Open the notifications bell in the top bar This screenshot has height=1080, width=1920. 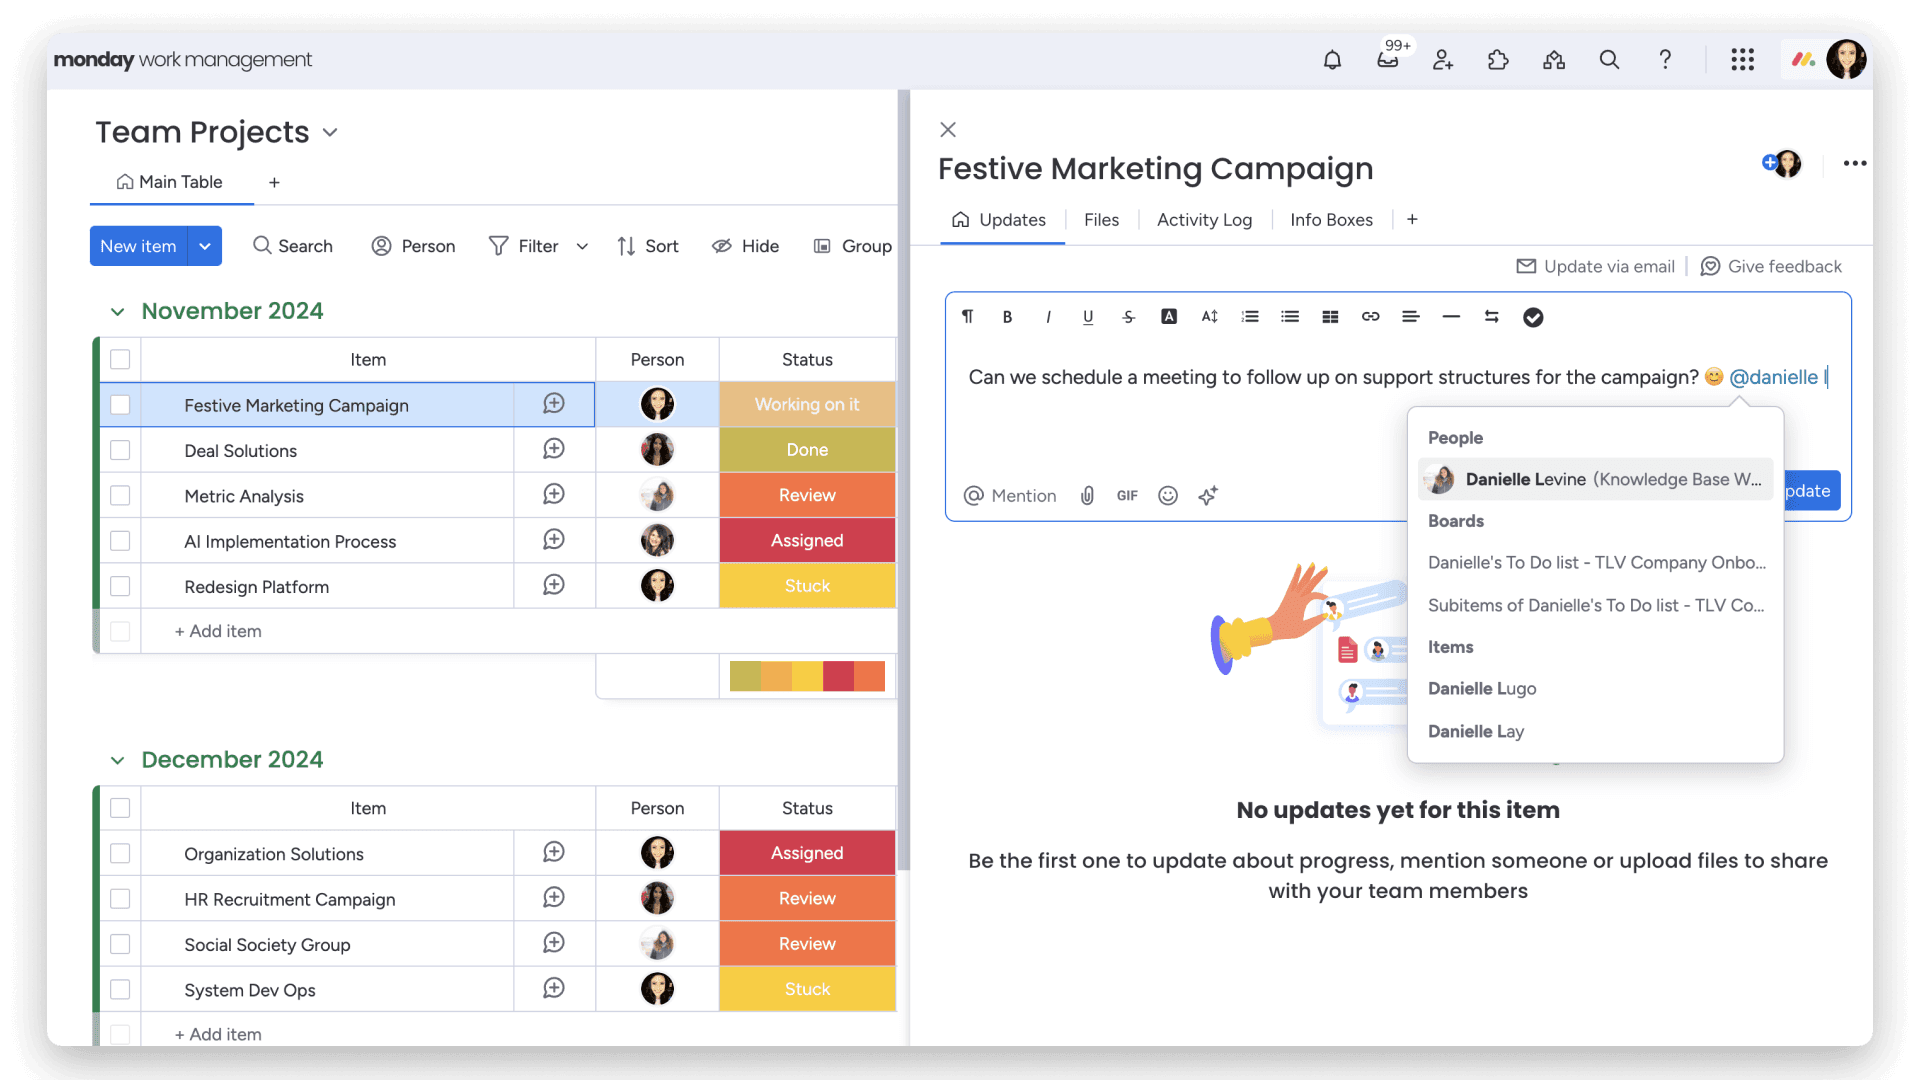pyautogui.click(x=1331, y=59)
